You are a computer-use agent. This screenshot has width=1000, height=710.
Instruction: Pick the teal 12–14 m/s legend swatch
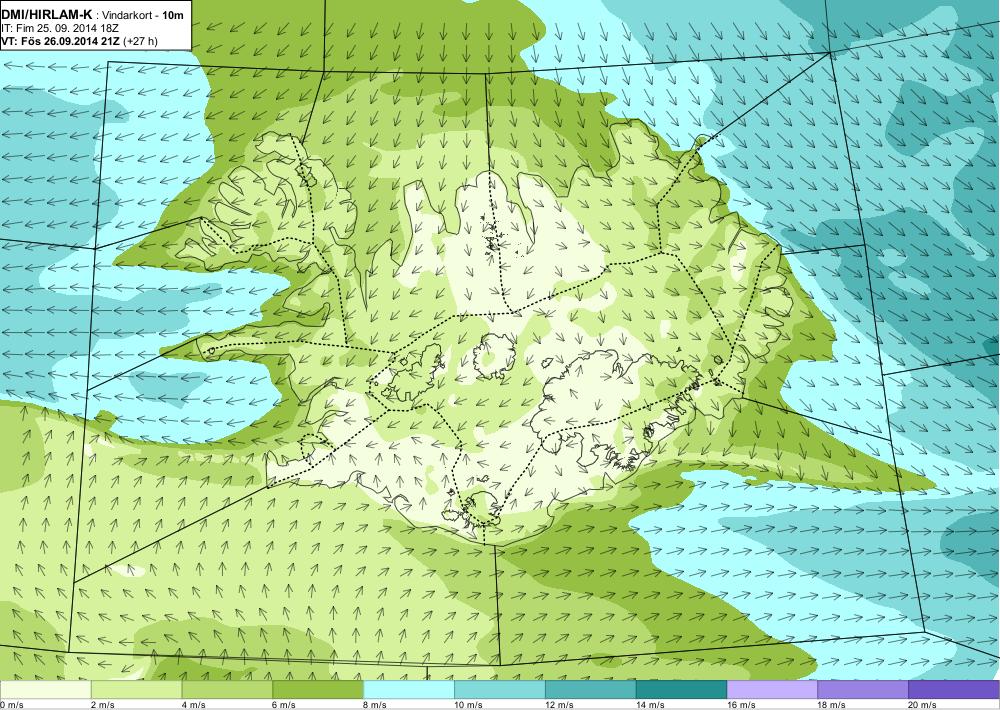[x=591, y=690]
